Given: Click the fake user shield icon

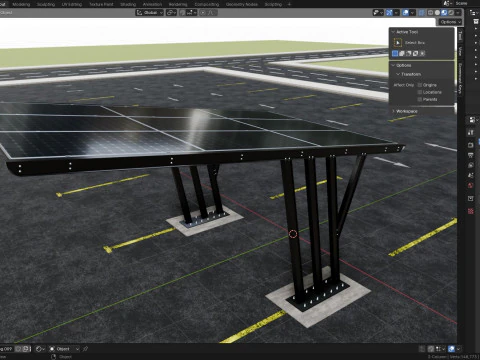Looking at the screenshot, I should (x=19, y=349).
